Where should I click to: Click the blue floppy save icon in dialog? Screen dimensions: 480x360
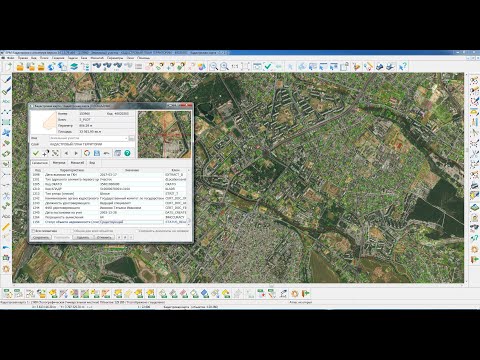coord(97,153)
